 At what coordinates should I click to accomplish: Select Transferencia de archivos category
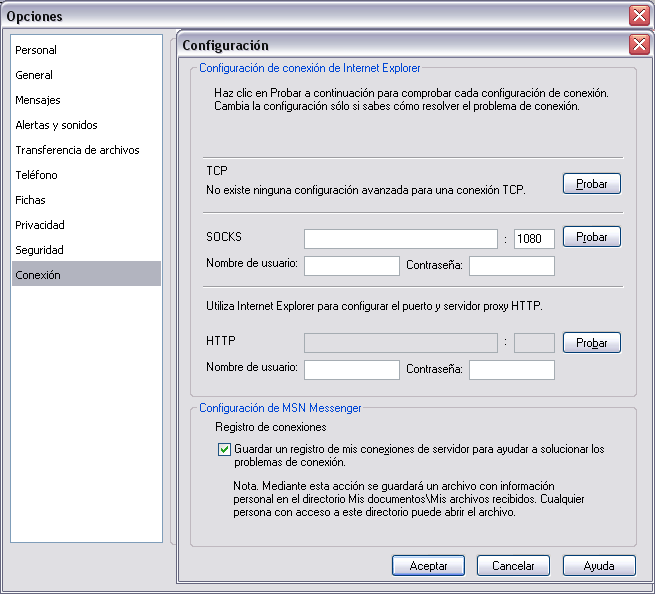coord(86,150)
